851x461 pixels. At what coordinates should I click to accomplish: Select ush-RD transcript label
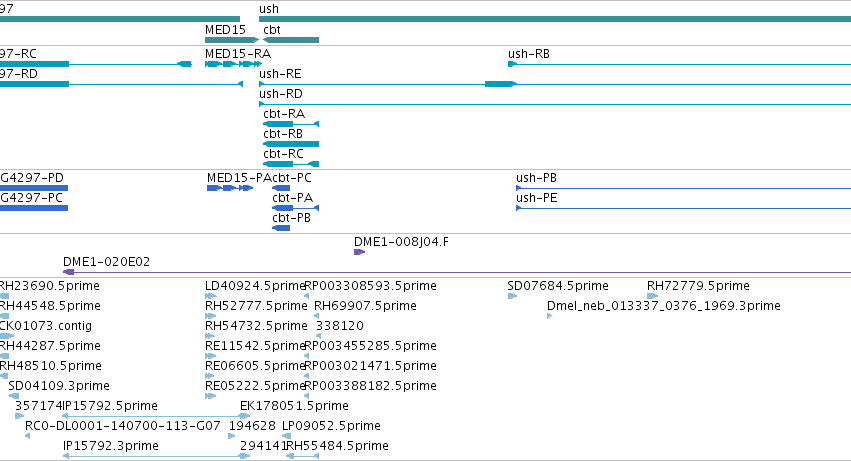[281, 94]
